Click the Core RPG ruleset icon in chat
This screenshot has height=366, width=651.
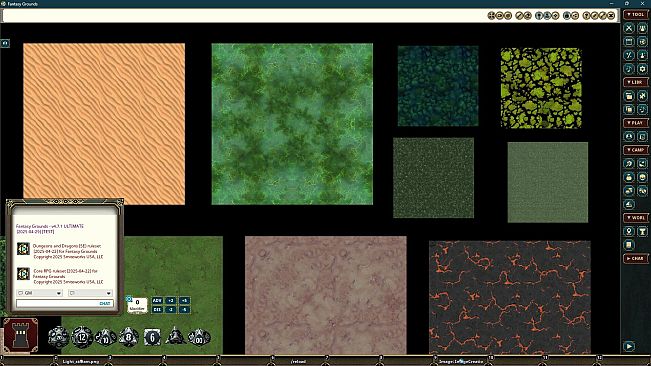pos(23,273)
